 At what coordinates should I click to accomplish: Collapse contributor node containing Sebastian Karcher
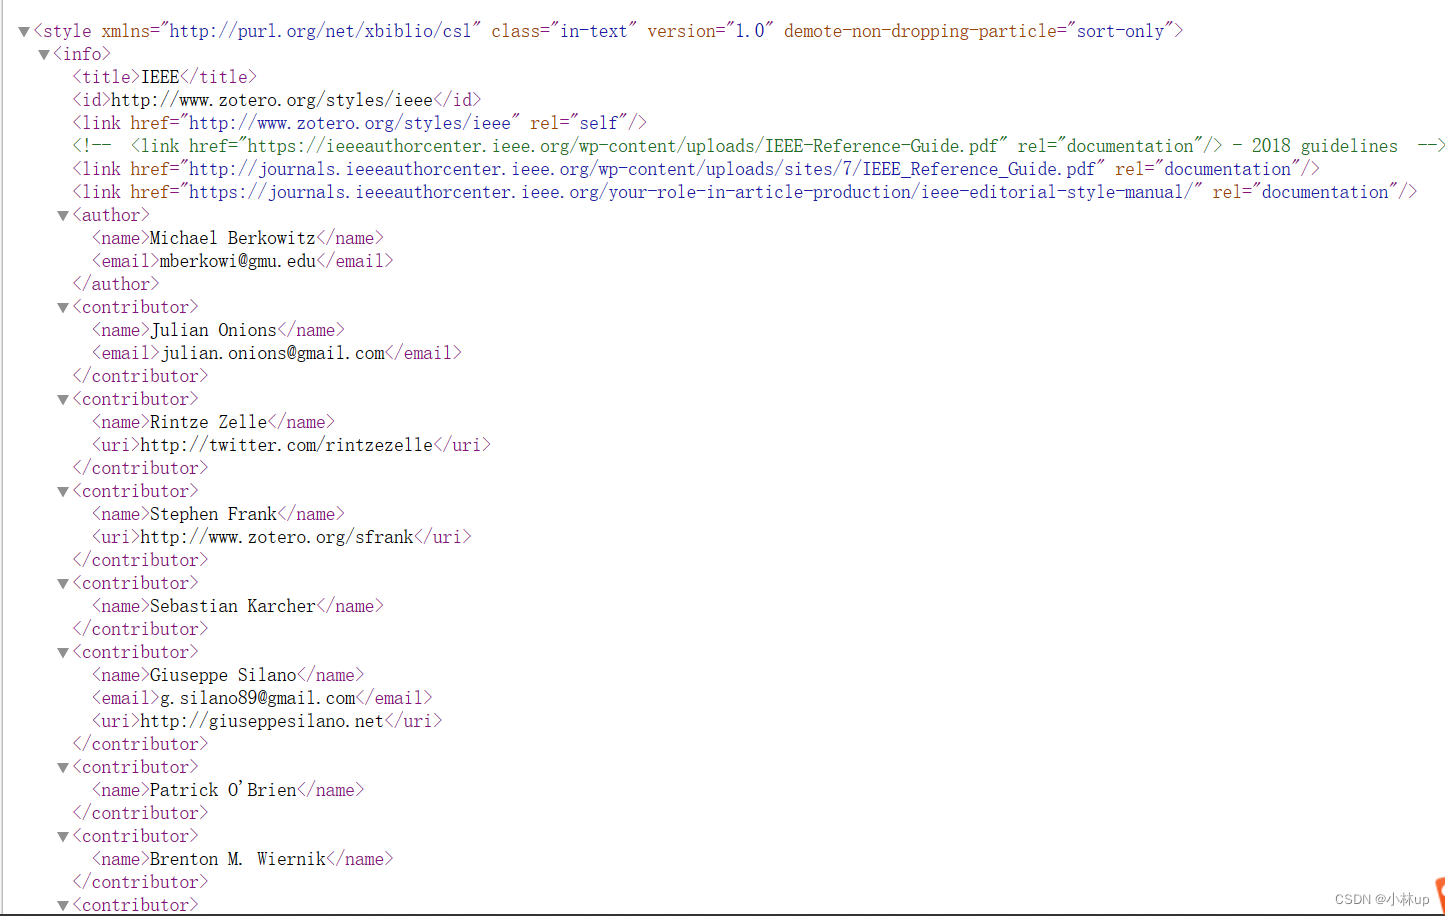point(63,584)
